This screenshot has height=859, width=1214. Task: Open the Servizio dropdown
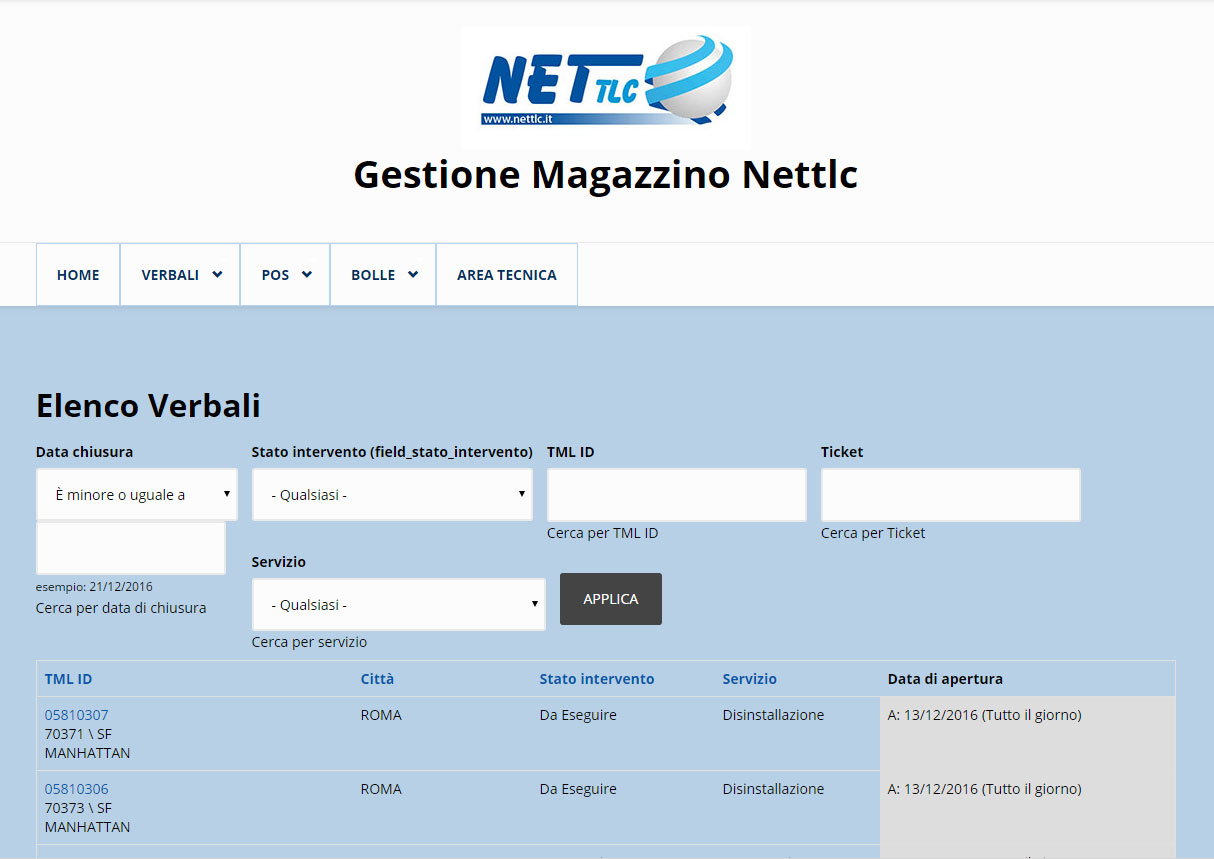coord(399,604)
